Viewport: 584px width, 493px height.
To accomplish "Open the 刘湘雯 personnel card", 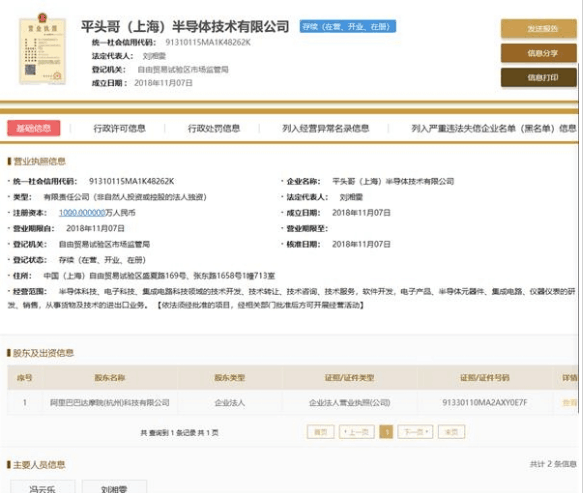I will point(114,487).
